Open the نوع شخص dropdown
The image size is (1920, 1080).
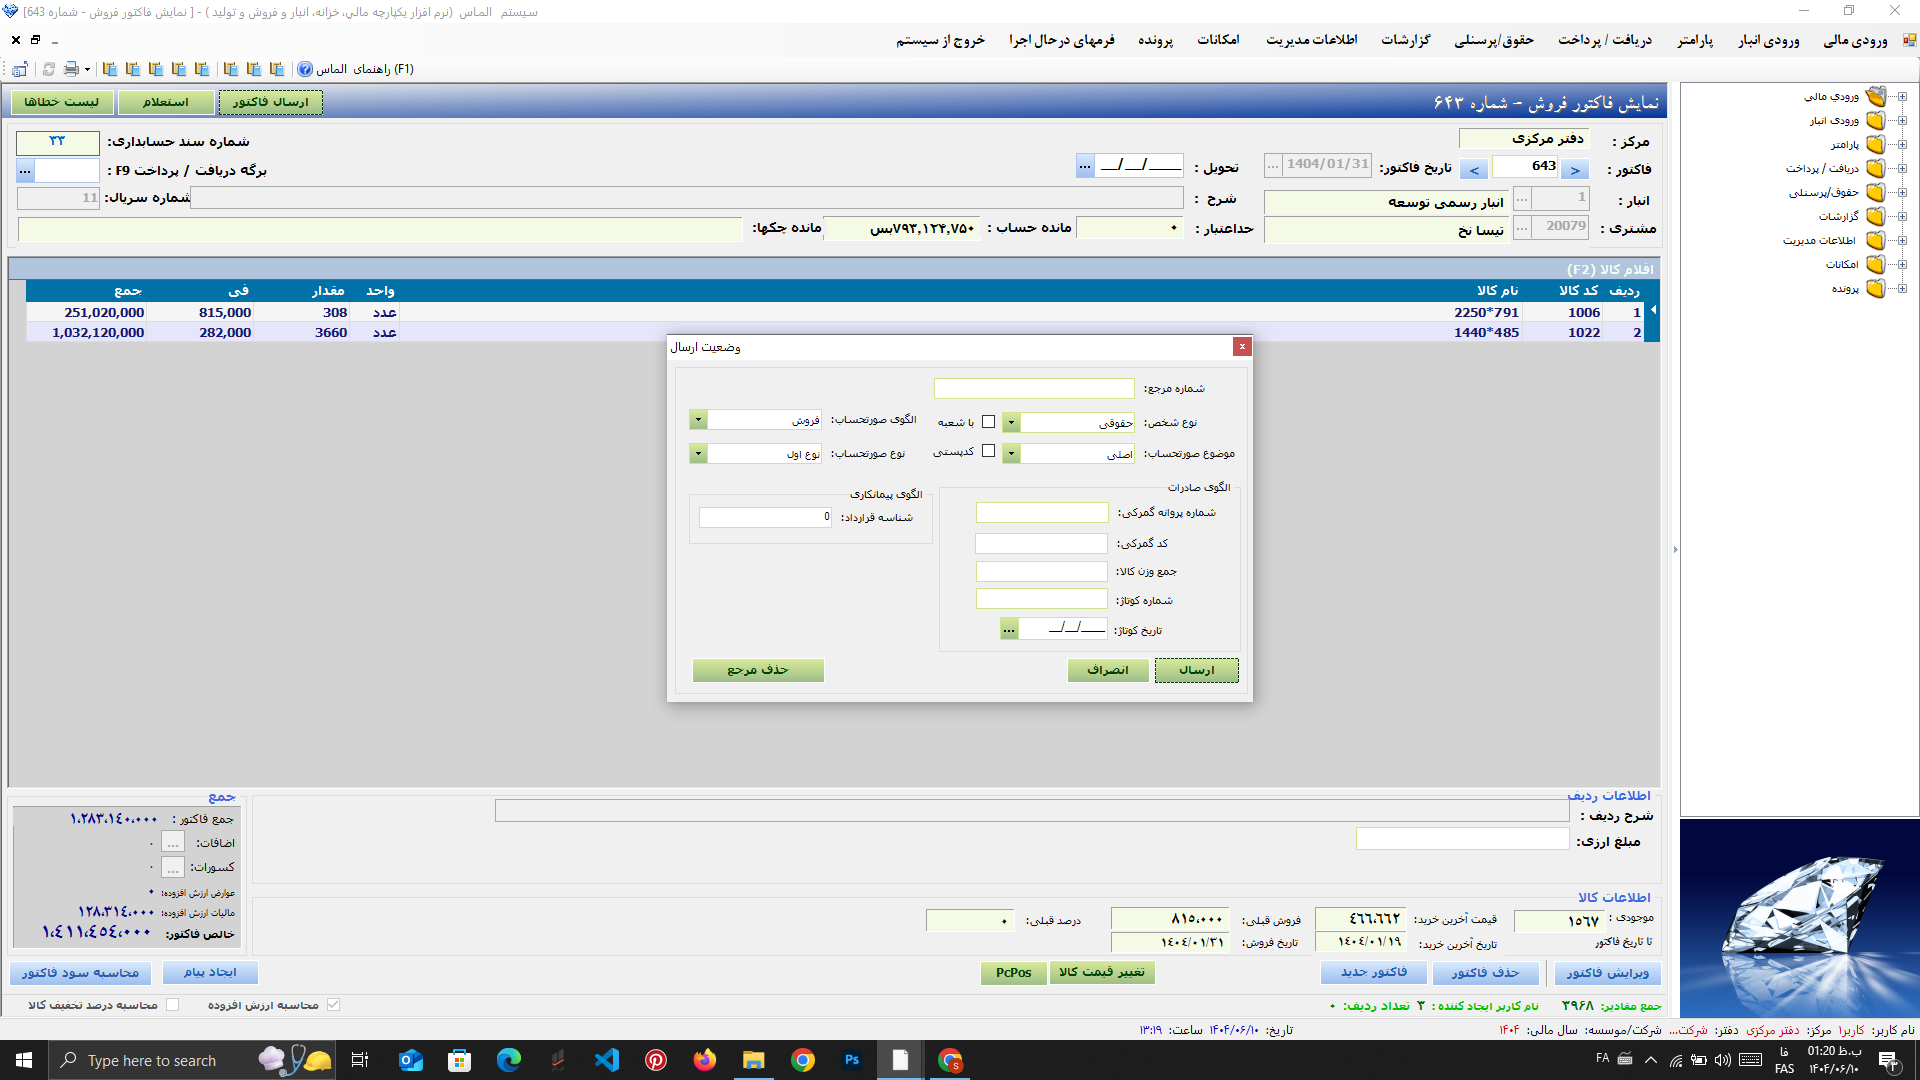[x=1011, y=423]
